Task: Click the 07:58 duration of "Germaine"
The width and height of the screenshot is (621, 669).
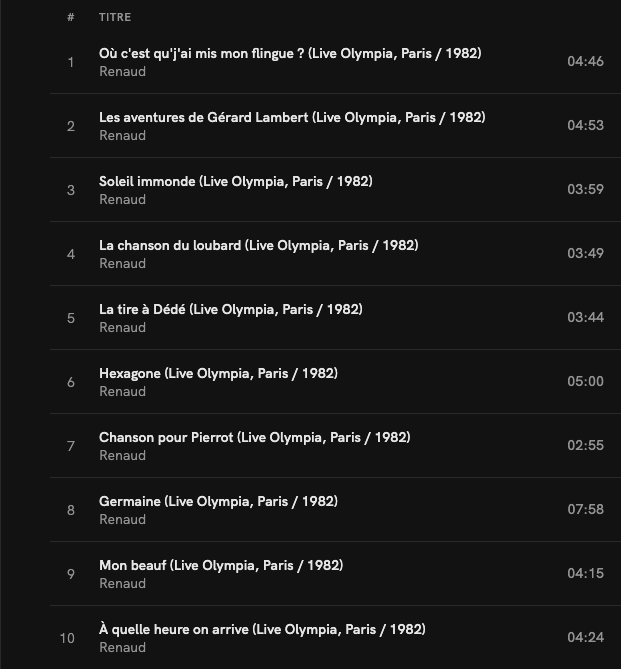Action: 585,510
